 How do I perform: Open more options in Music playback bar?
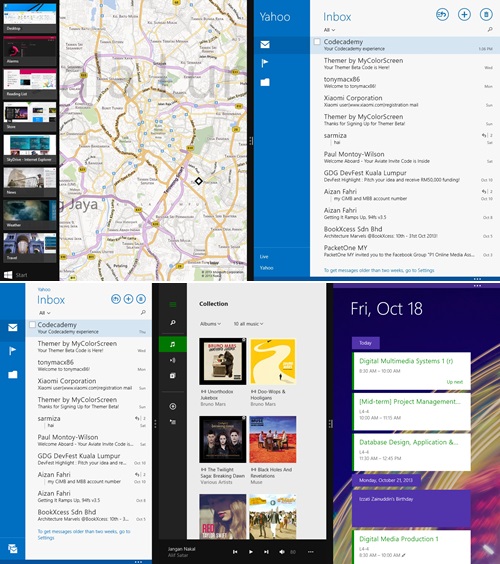point(310,552)
